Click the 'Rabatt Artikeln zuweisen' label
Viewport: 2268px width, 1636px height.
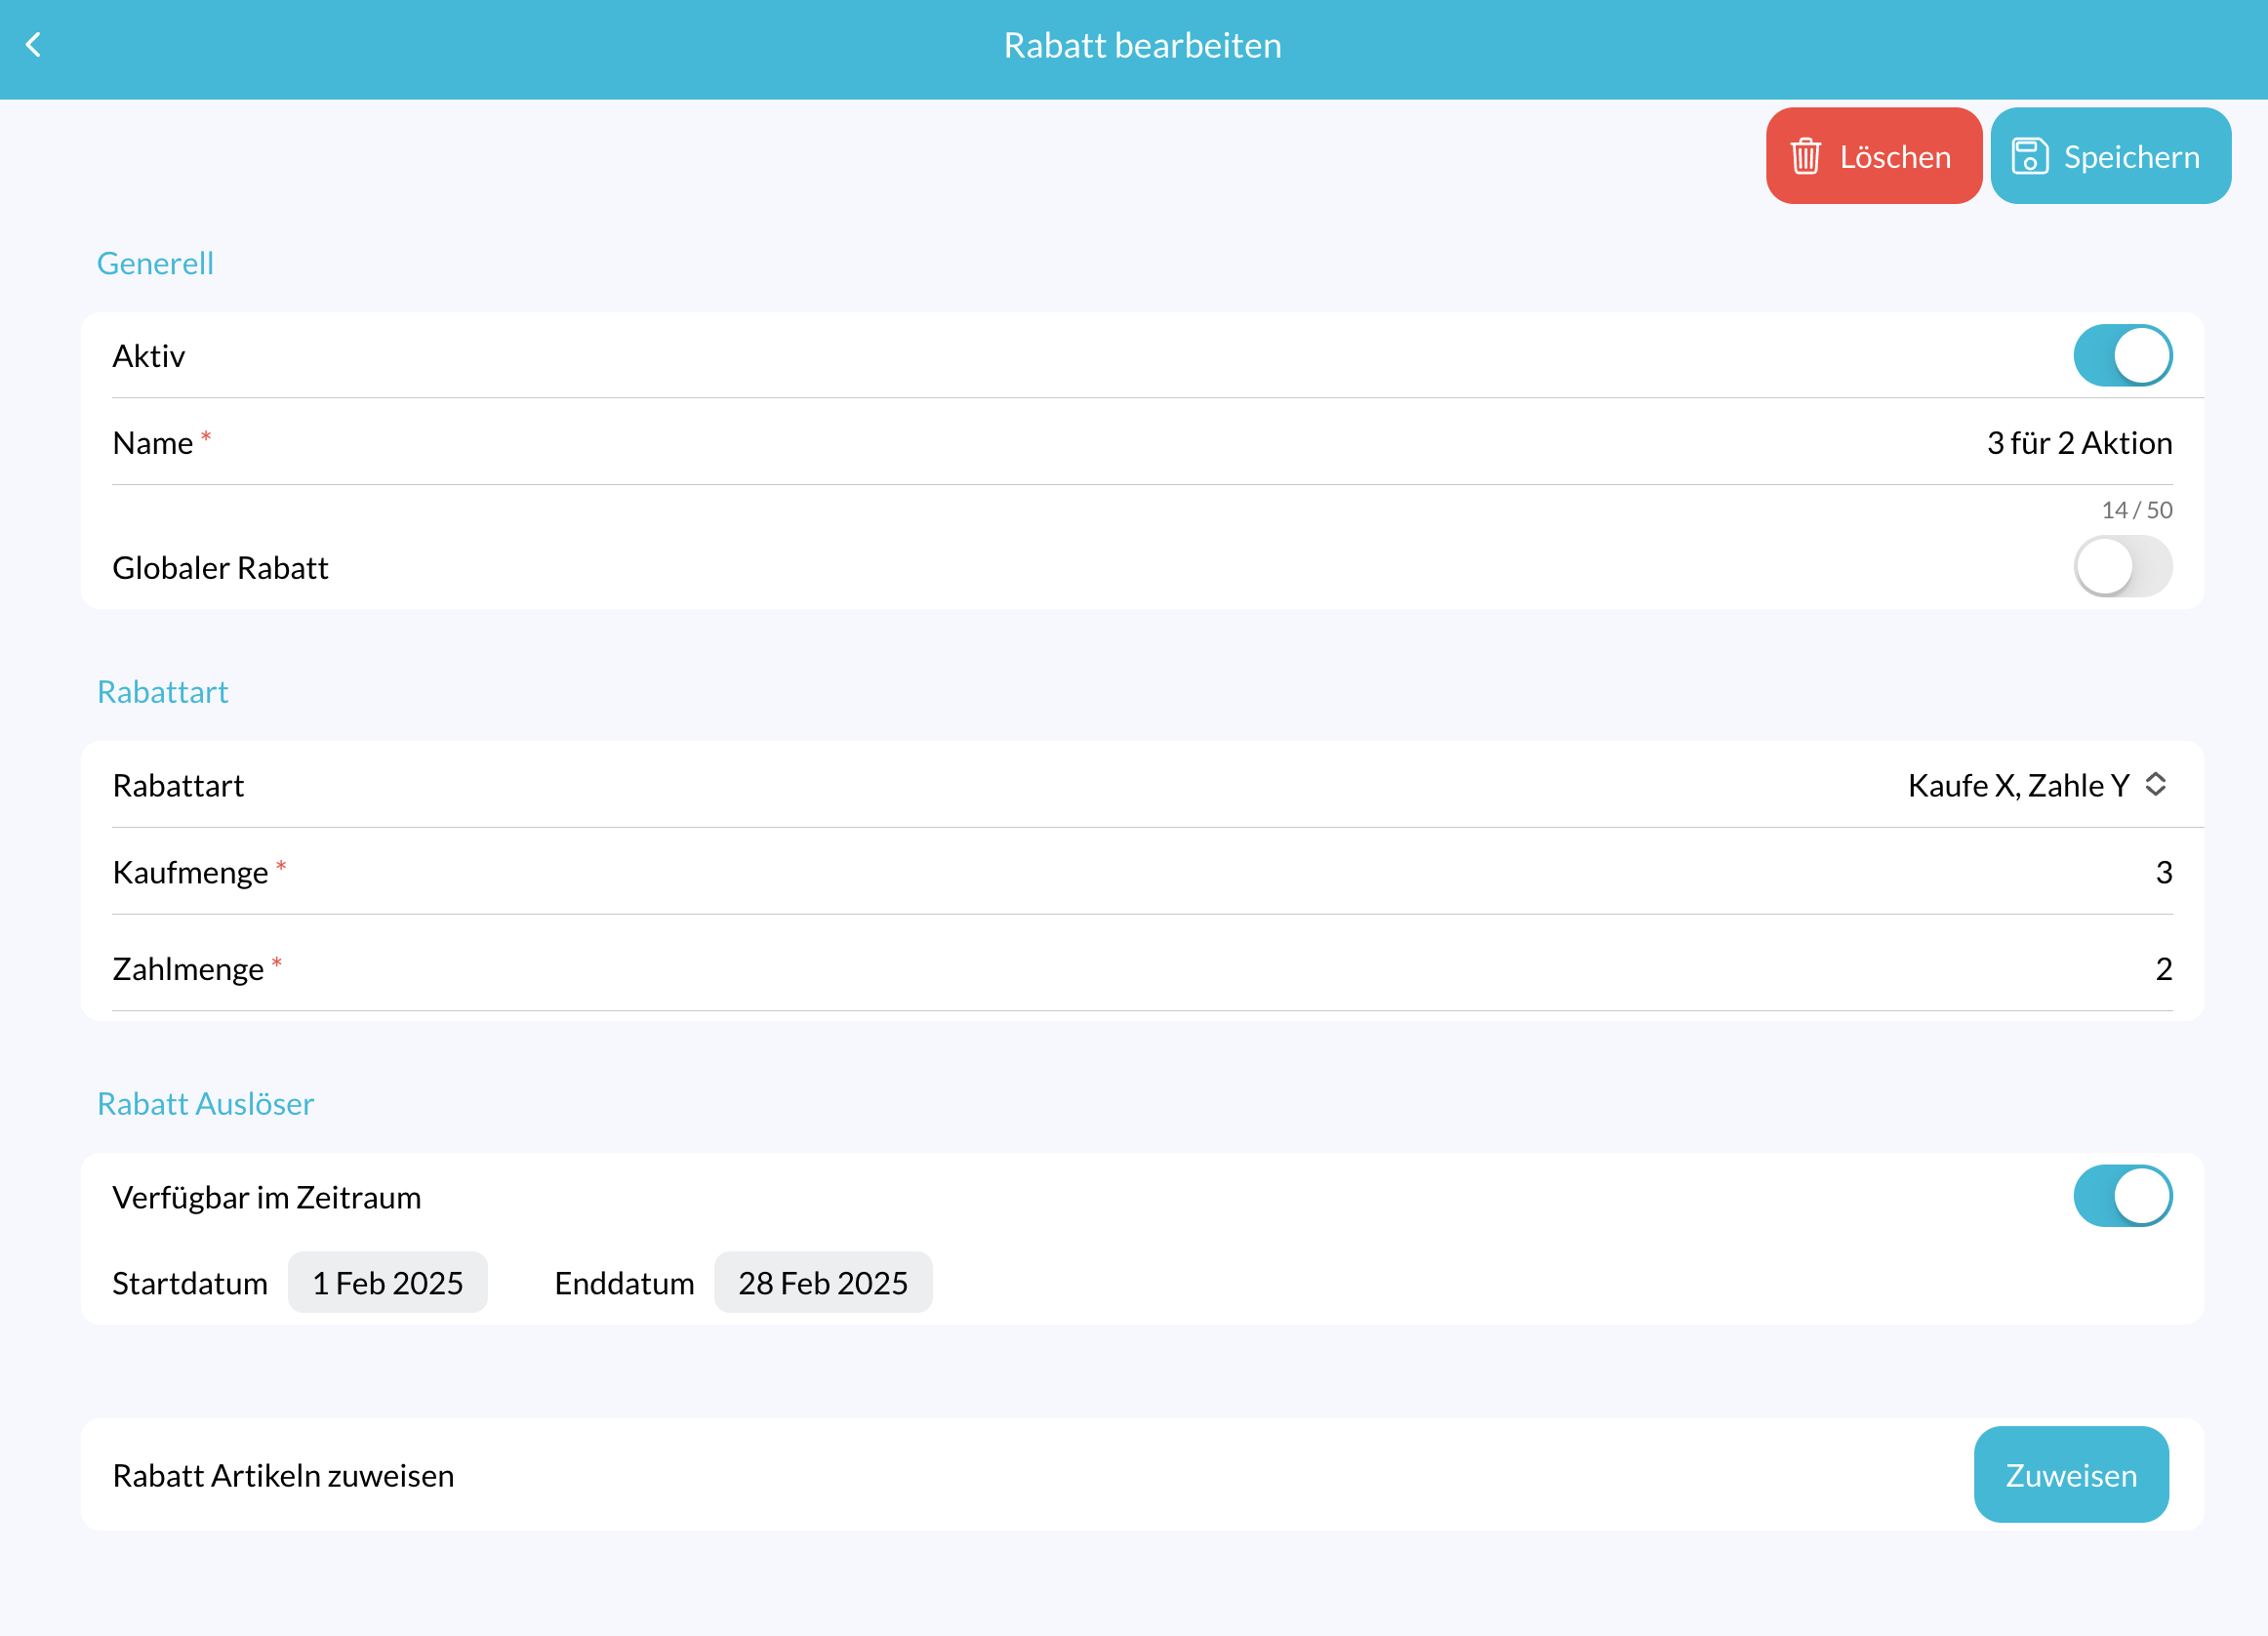283,1475
